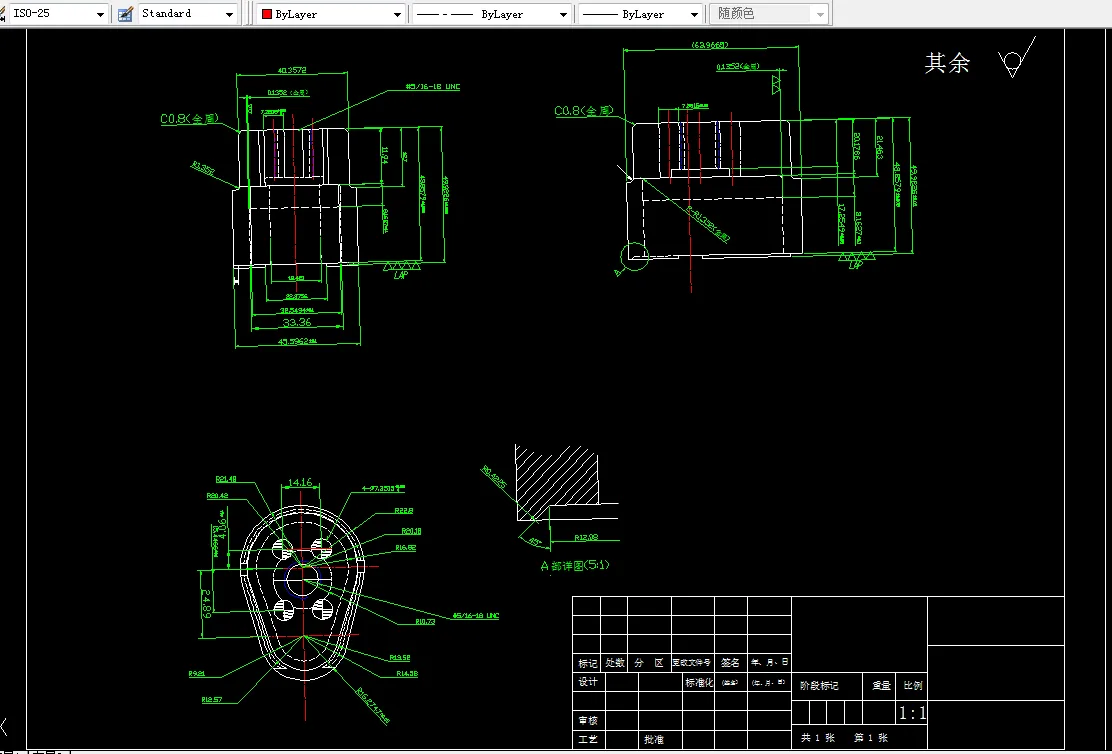Select the 设计 title block label

588,682
